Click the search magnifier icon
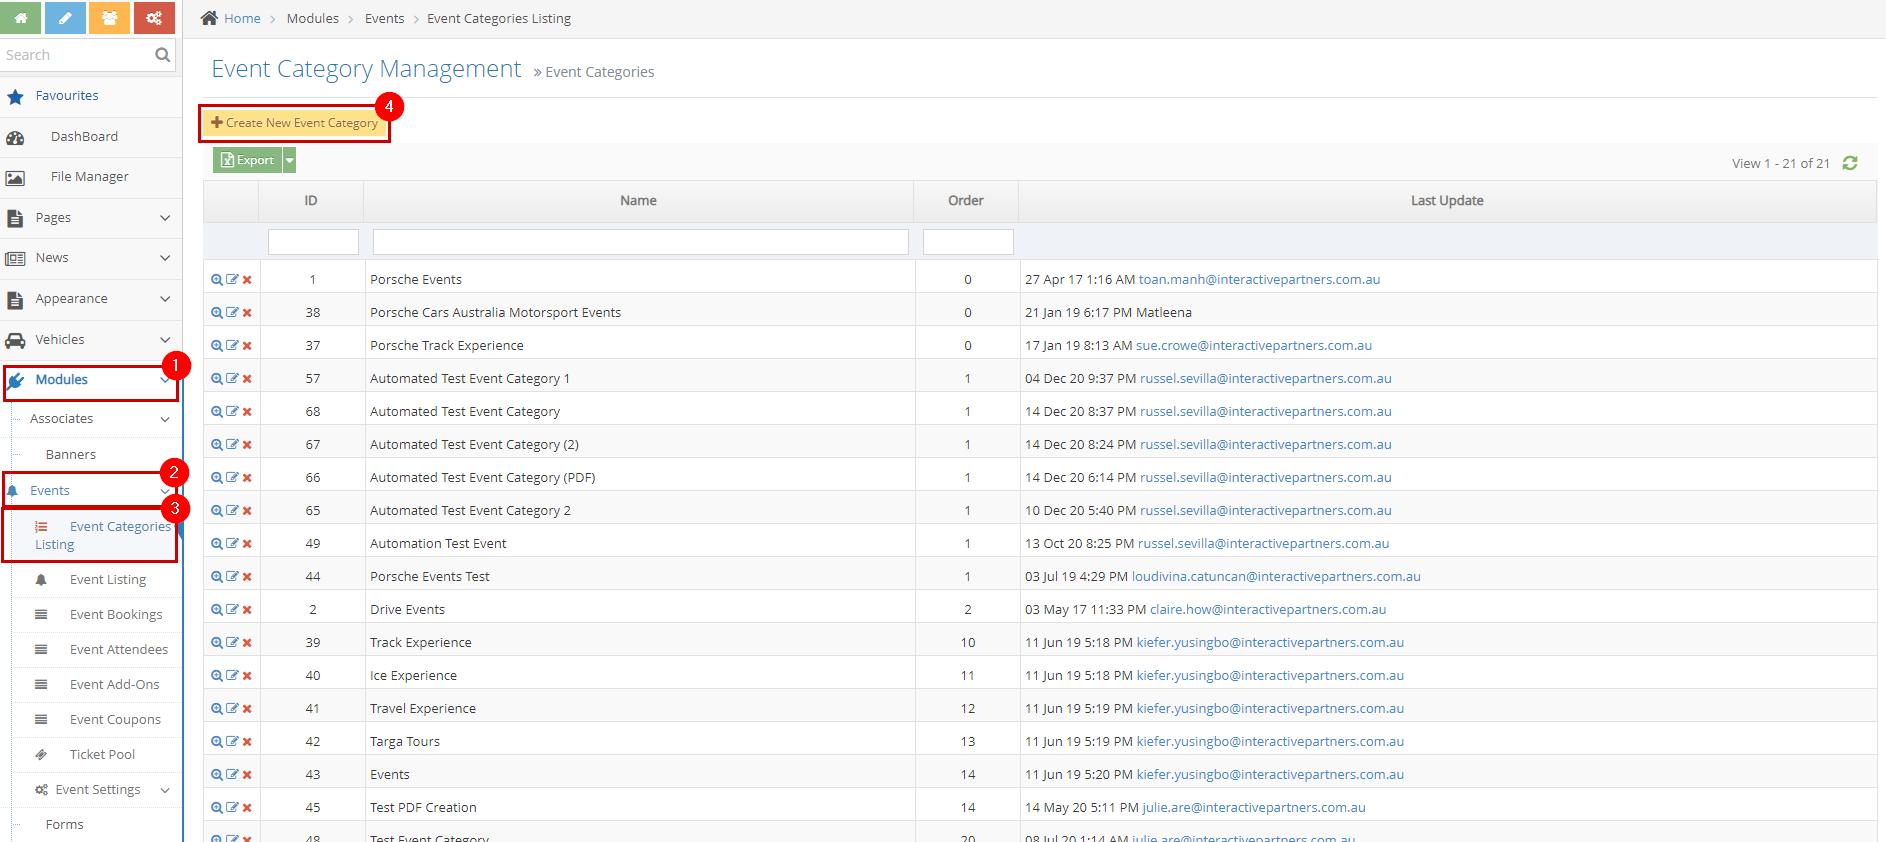1886x842 pixels. 162,55
